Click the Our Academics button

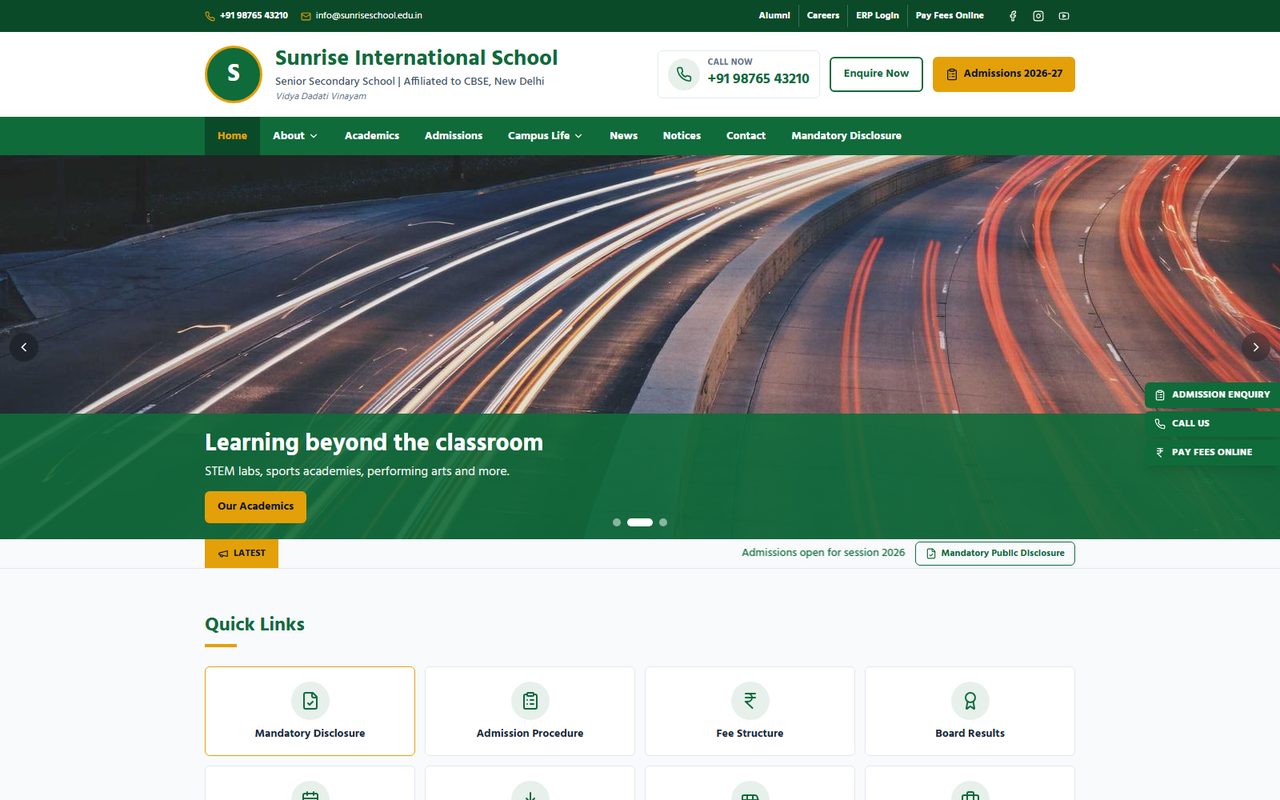(256, 507)
